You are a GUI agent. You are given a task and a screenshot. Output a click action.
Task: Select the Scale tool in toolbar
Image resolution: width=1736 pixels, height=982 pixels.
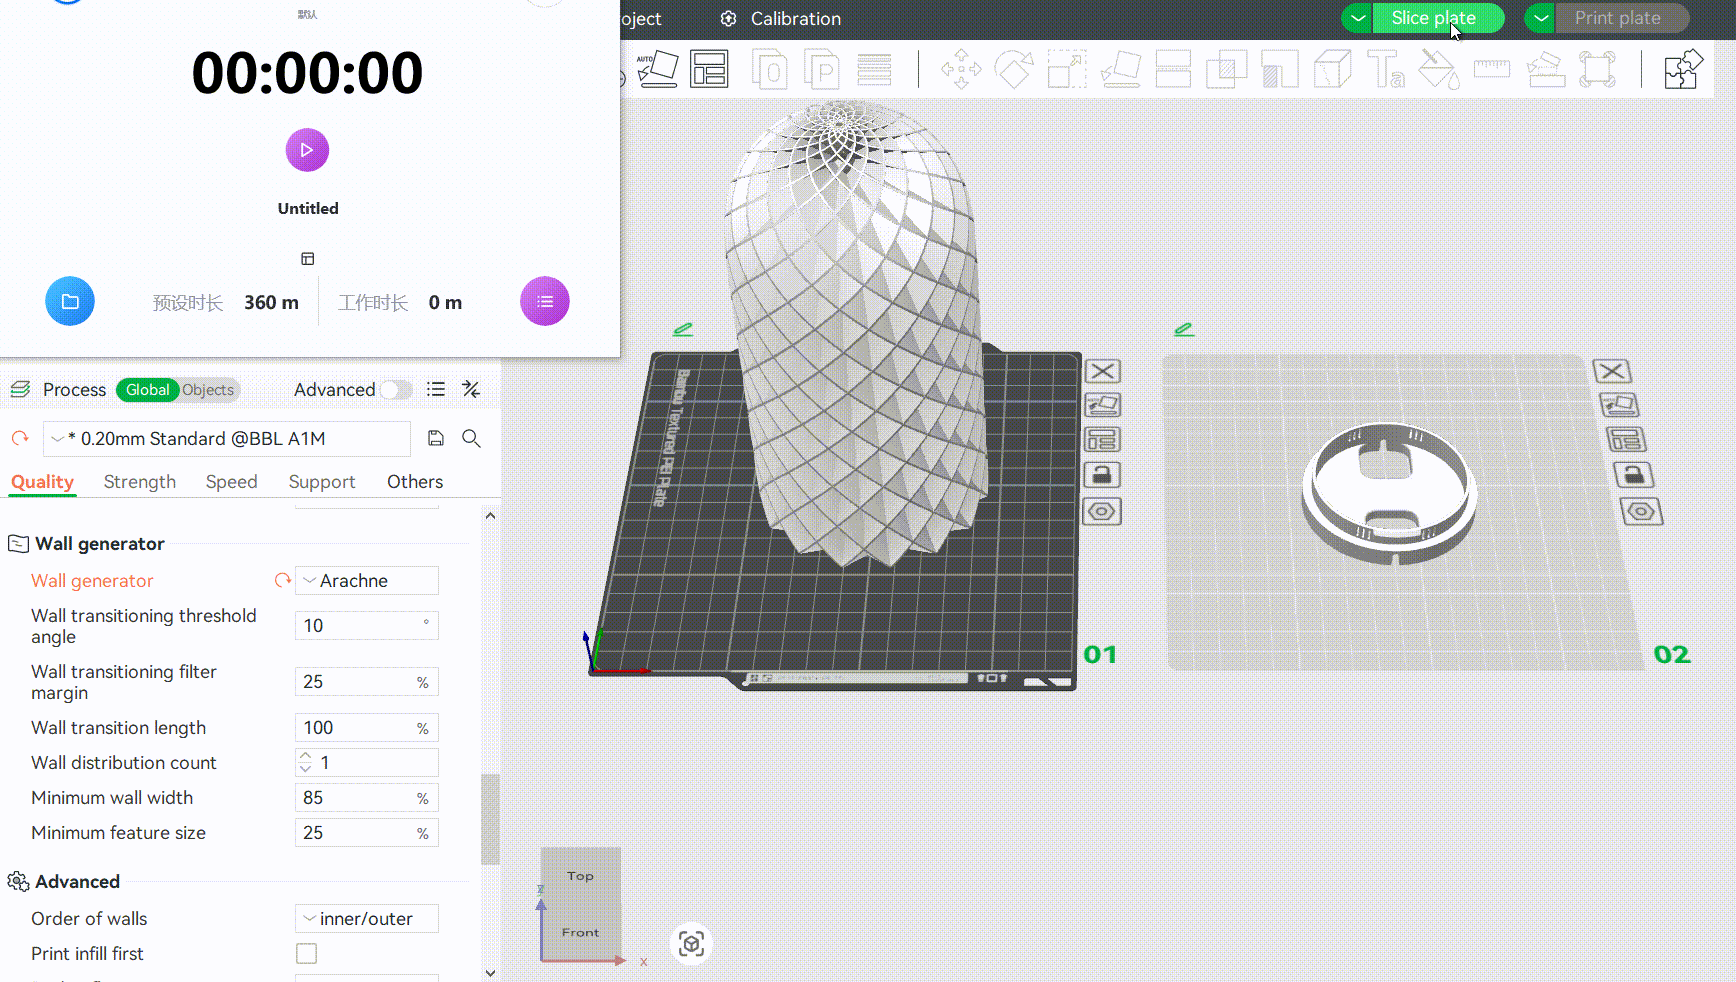pos(1067,69)
